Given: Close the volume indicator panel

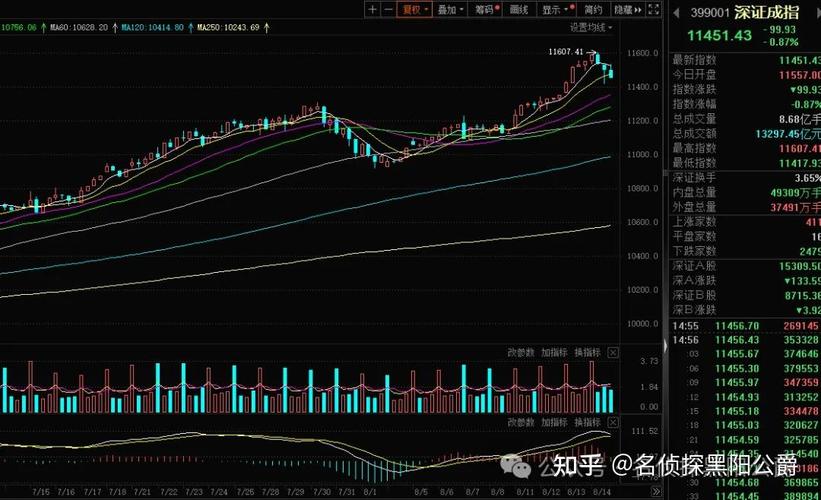Looking at the screenshot, I should 613,353.
